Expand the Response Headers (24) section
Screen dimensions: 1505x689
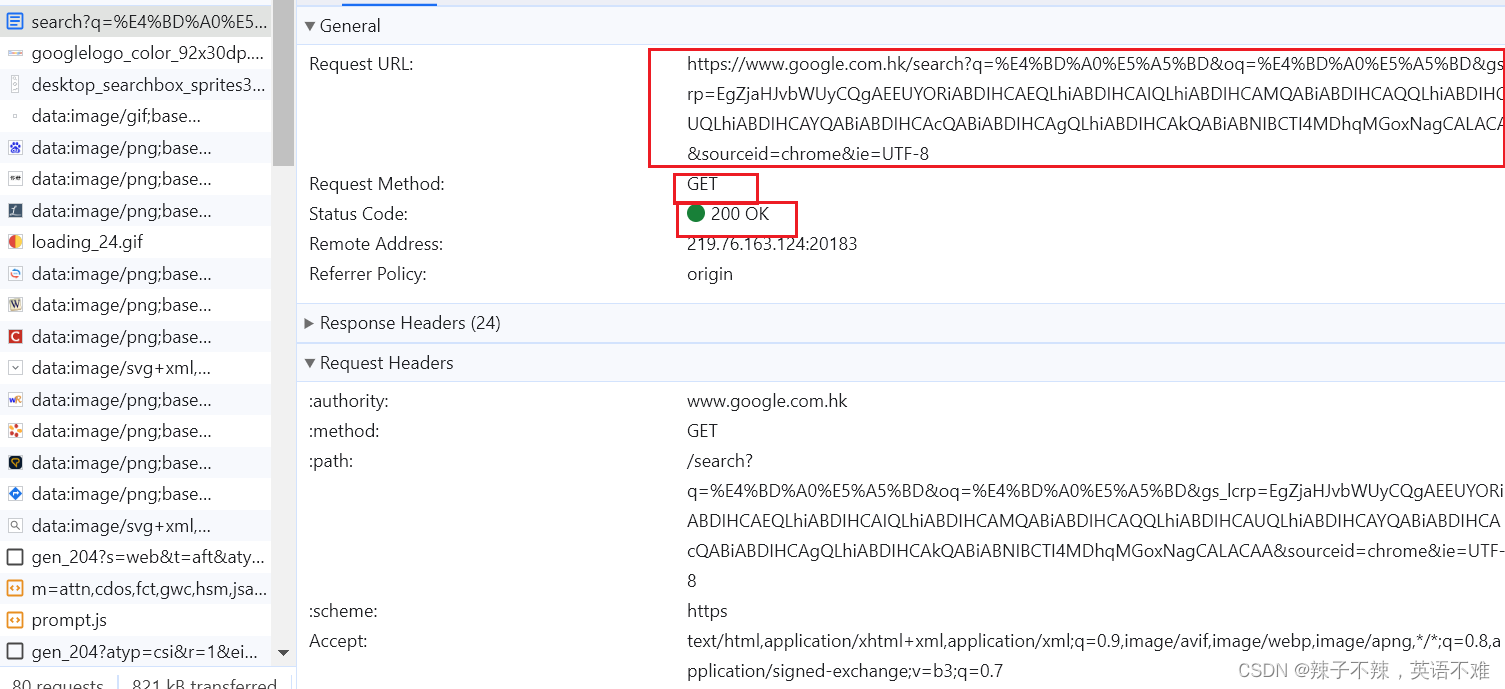(309, 323)
